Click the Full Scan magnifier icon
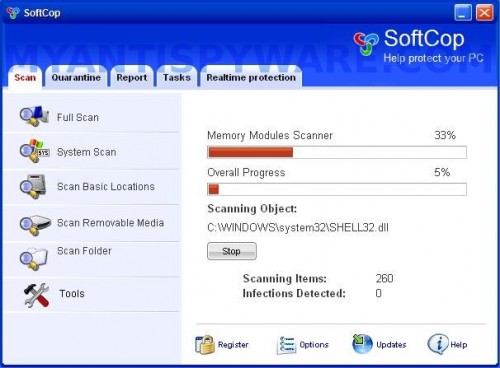 tap(34, 116)
